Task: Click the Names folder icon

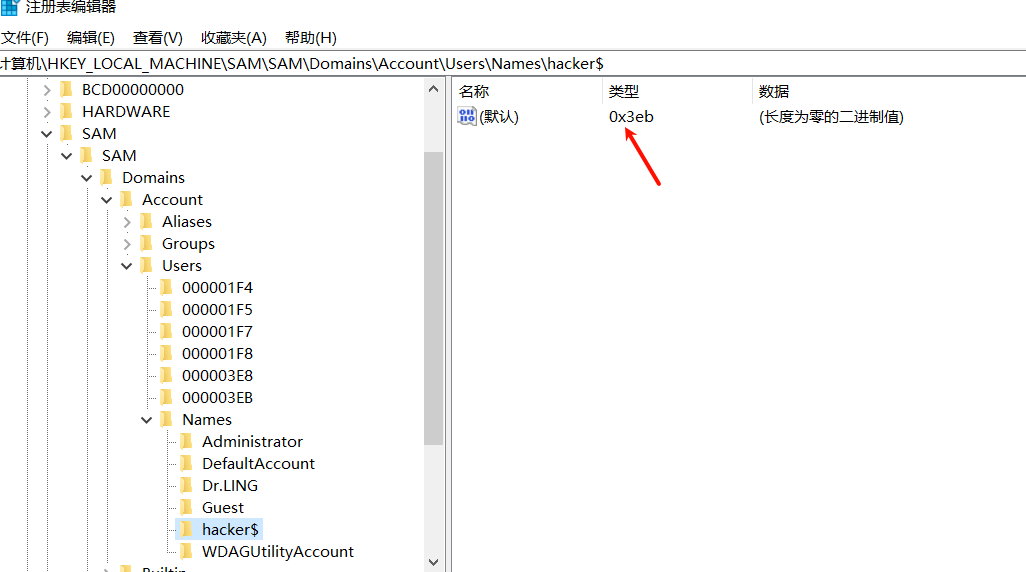Action: 167,419
